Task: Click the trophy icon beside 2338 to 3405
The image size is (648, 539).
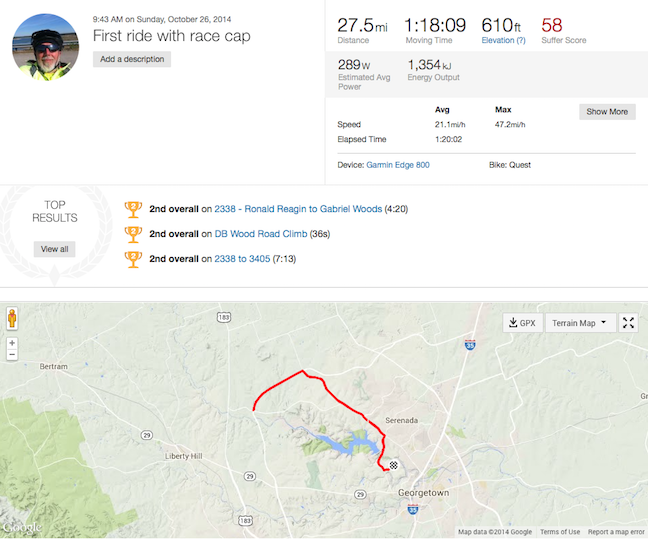Action: 133,259
